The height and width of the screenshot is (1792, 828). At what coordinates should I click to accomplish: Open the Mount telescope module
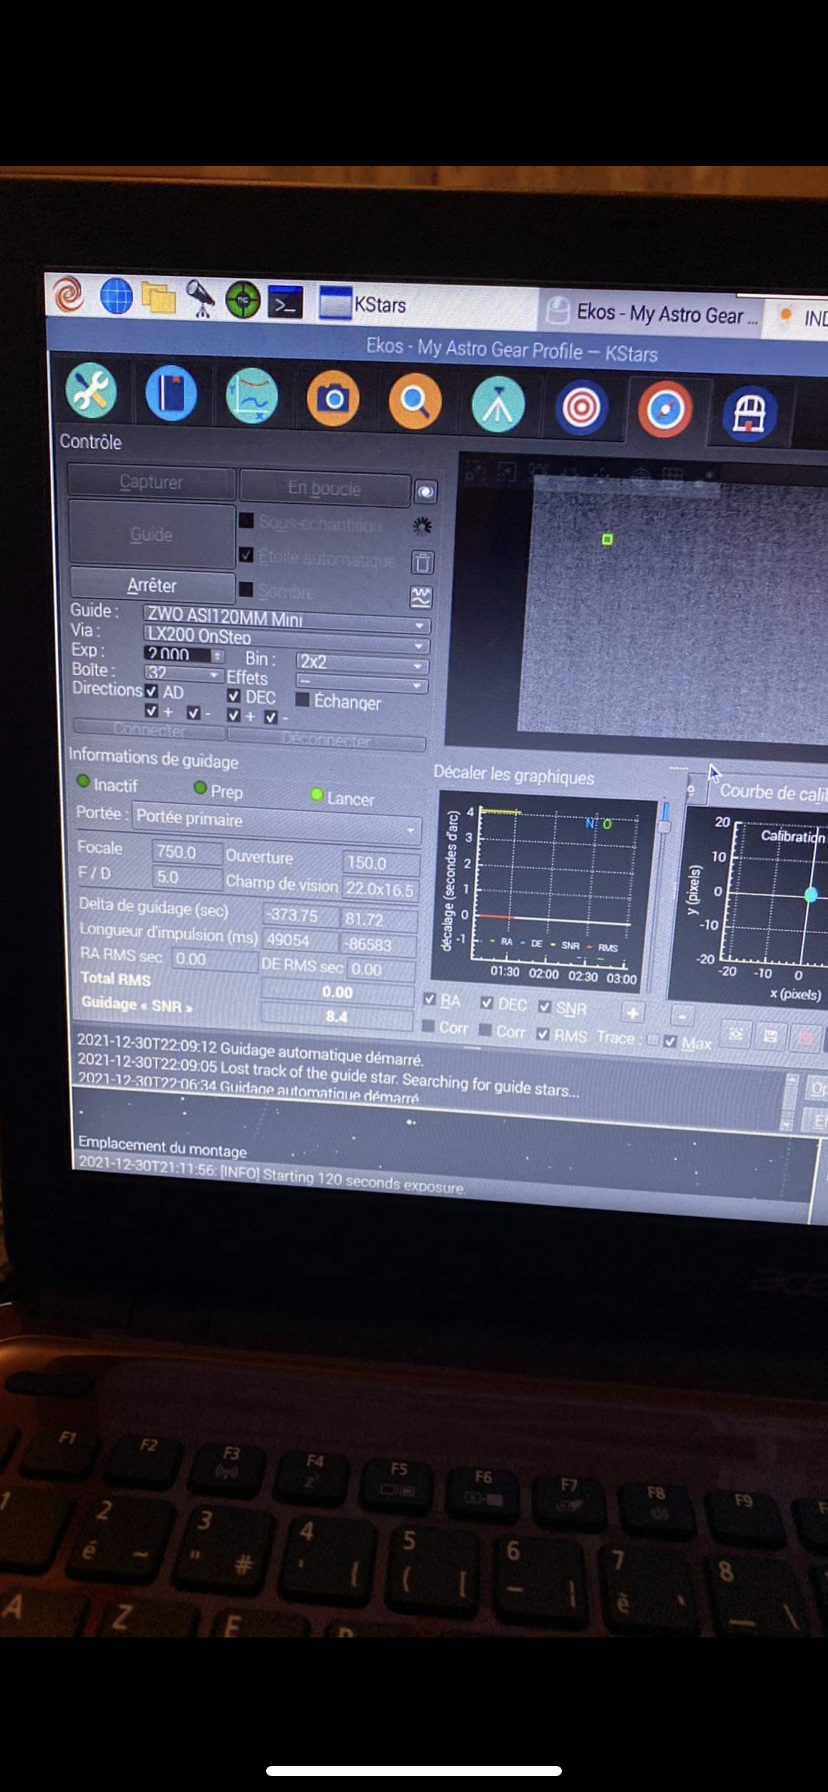point(498,405)
